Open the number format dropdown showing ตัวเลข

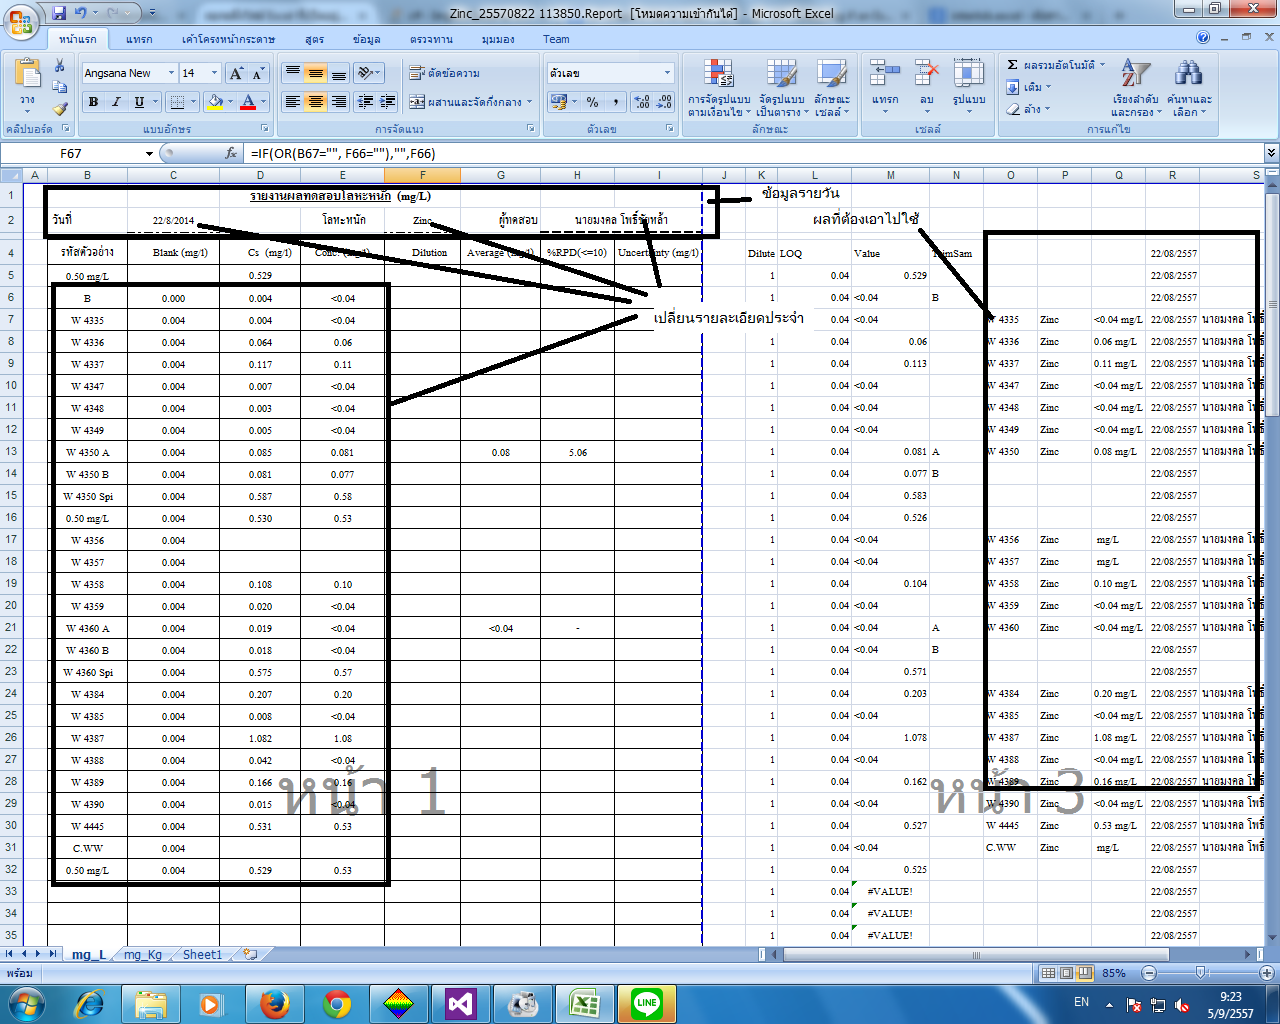click(667, 73)
